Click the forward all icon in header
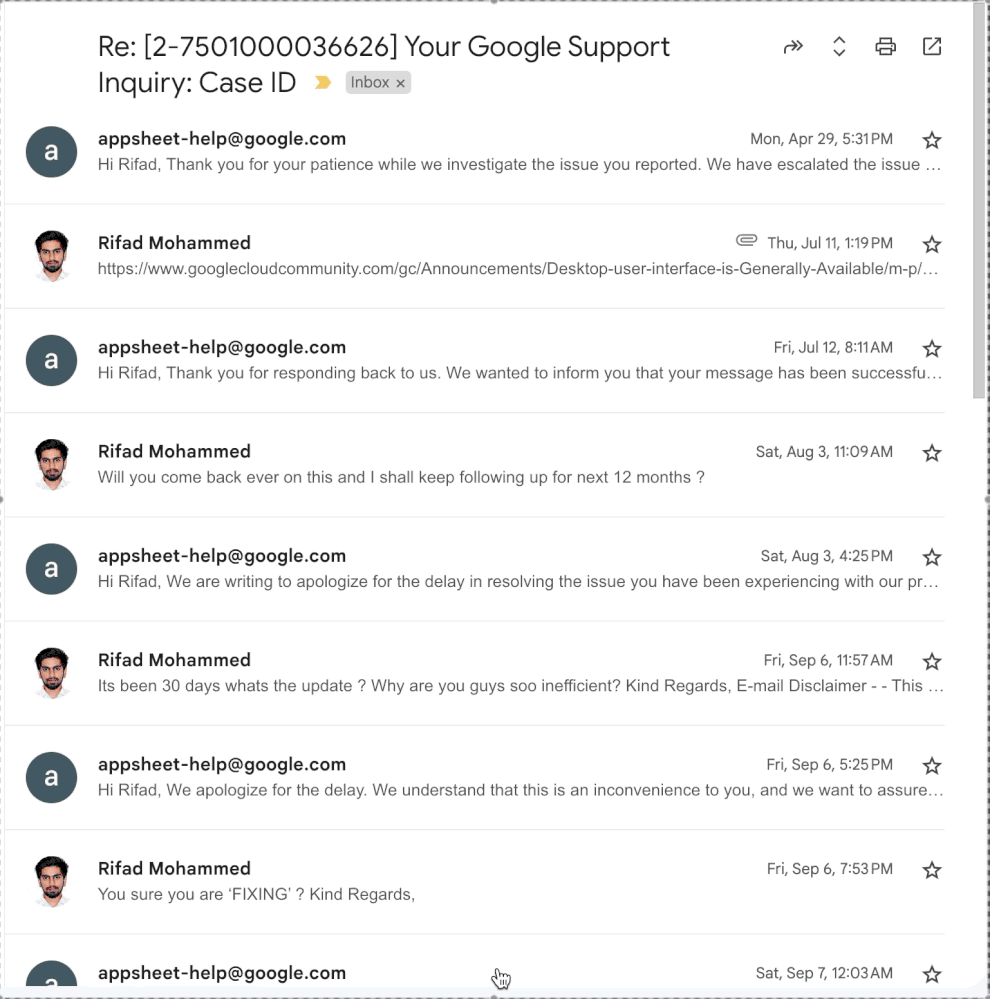The height and width of the screenshot is (999, 990). 793,47
